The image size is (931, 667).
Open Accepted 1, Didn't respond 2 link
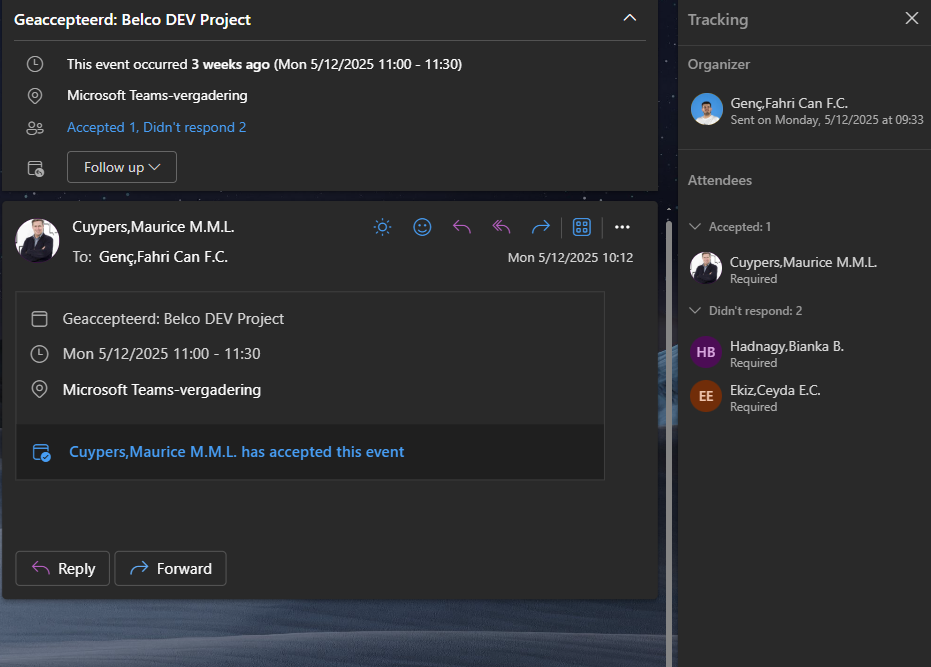(156, 127)
